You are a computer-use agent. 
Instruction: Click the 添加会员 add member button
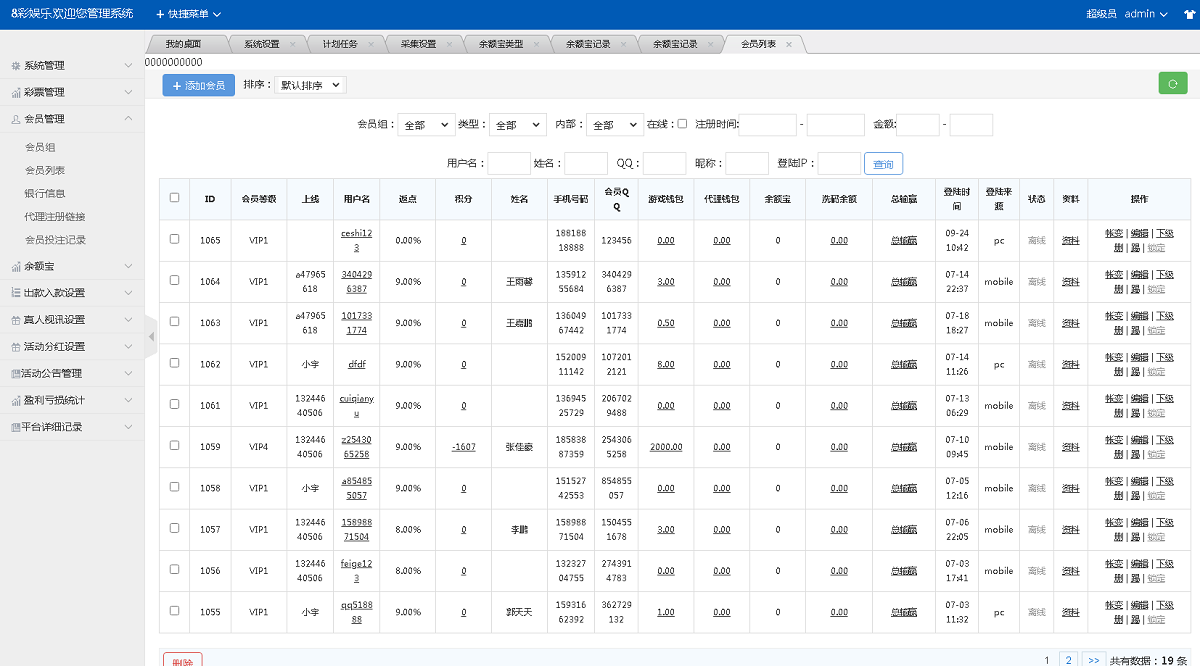click(199, 85)
